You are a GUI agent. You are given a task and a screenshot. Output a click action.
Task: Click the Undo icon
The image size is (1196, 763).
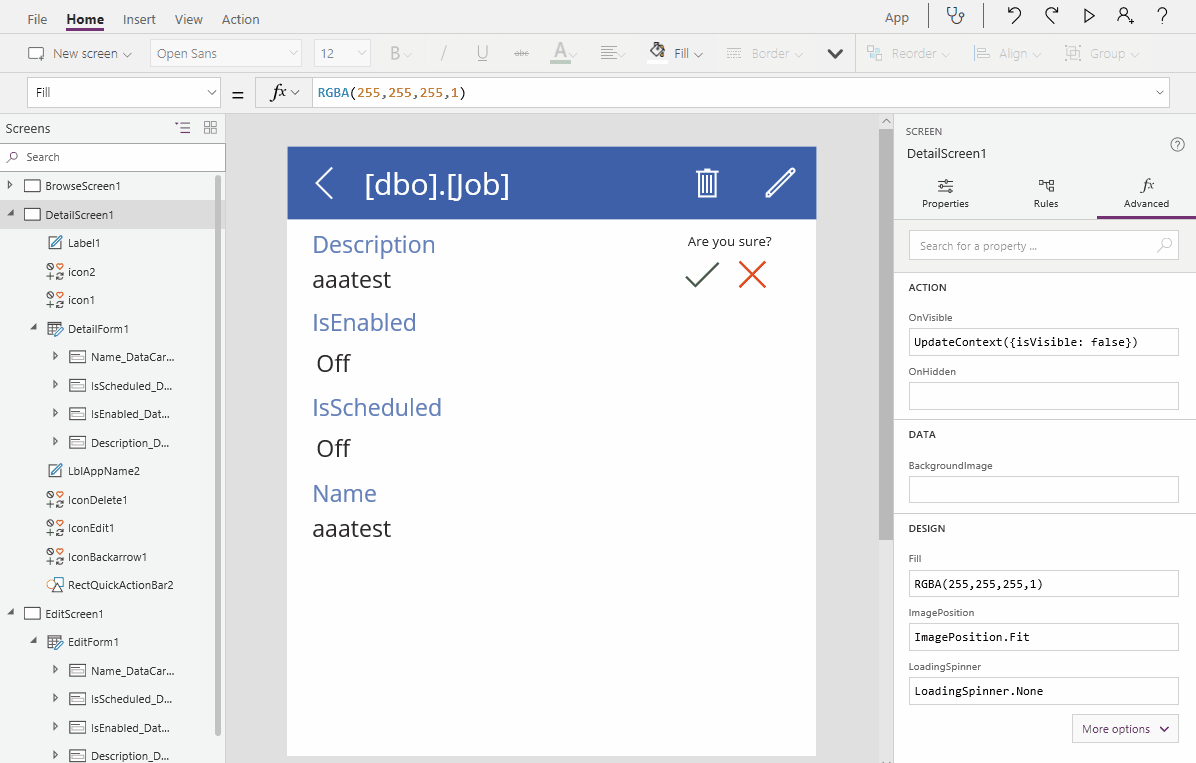[1013, 17]
